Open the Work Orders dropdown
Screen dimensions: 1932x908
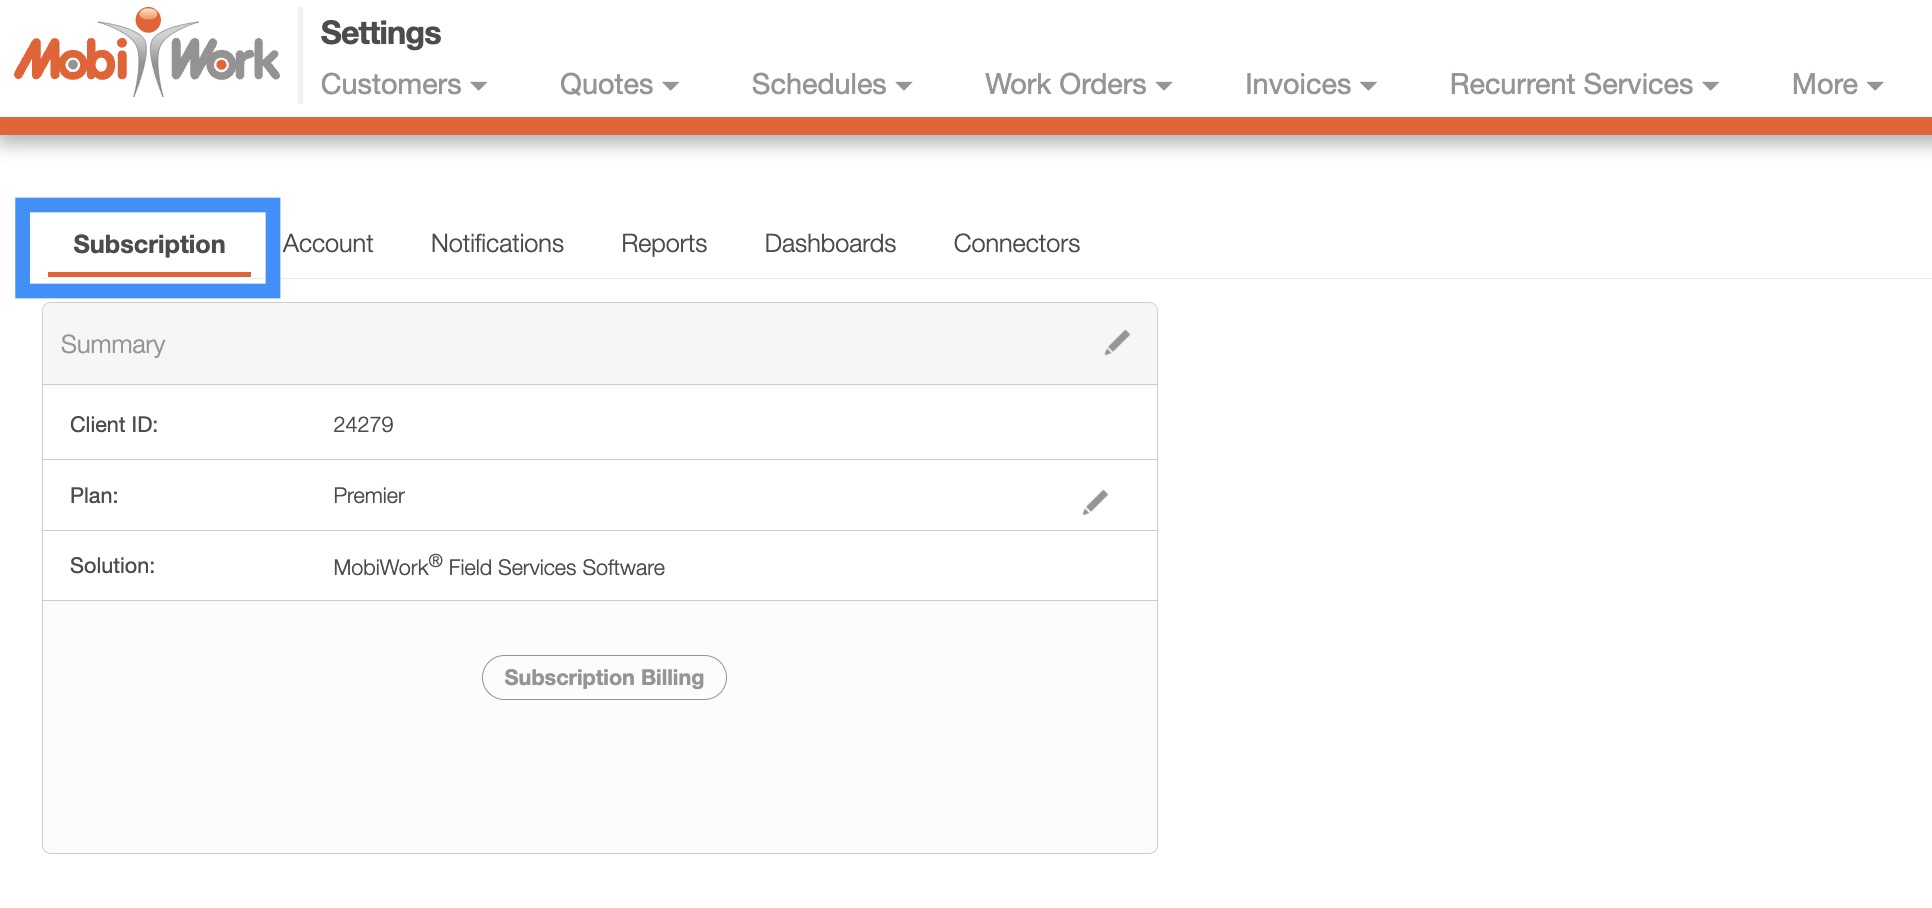[1078, 85]
